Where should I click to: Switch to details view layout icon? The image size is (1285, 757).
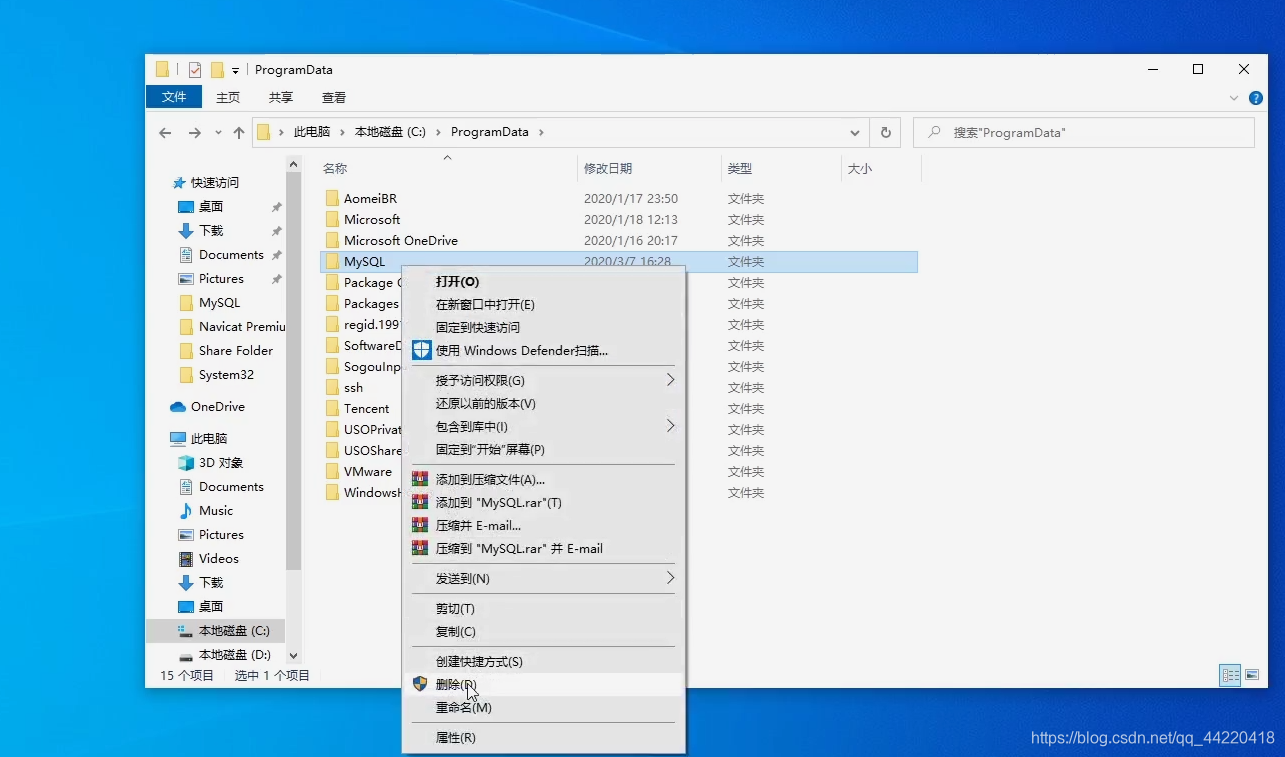click(x=1230, y=675)
